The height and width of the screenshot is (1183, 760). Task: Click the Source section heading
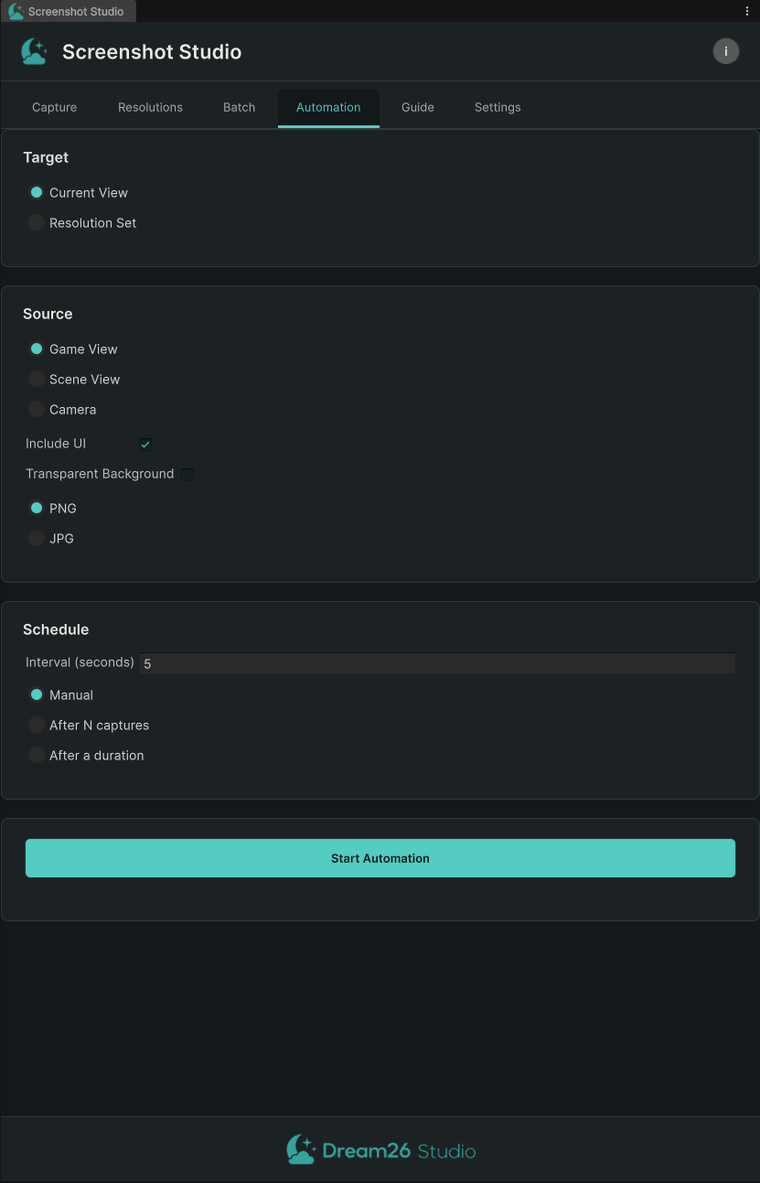click(x=48, y=314)
